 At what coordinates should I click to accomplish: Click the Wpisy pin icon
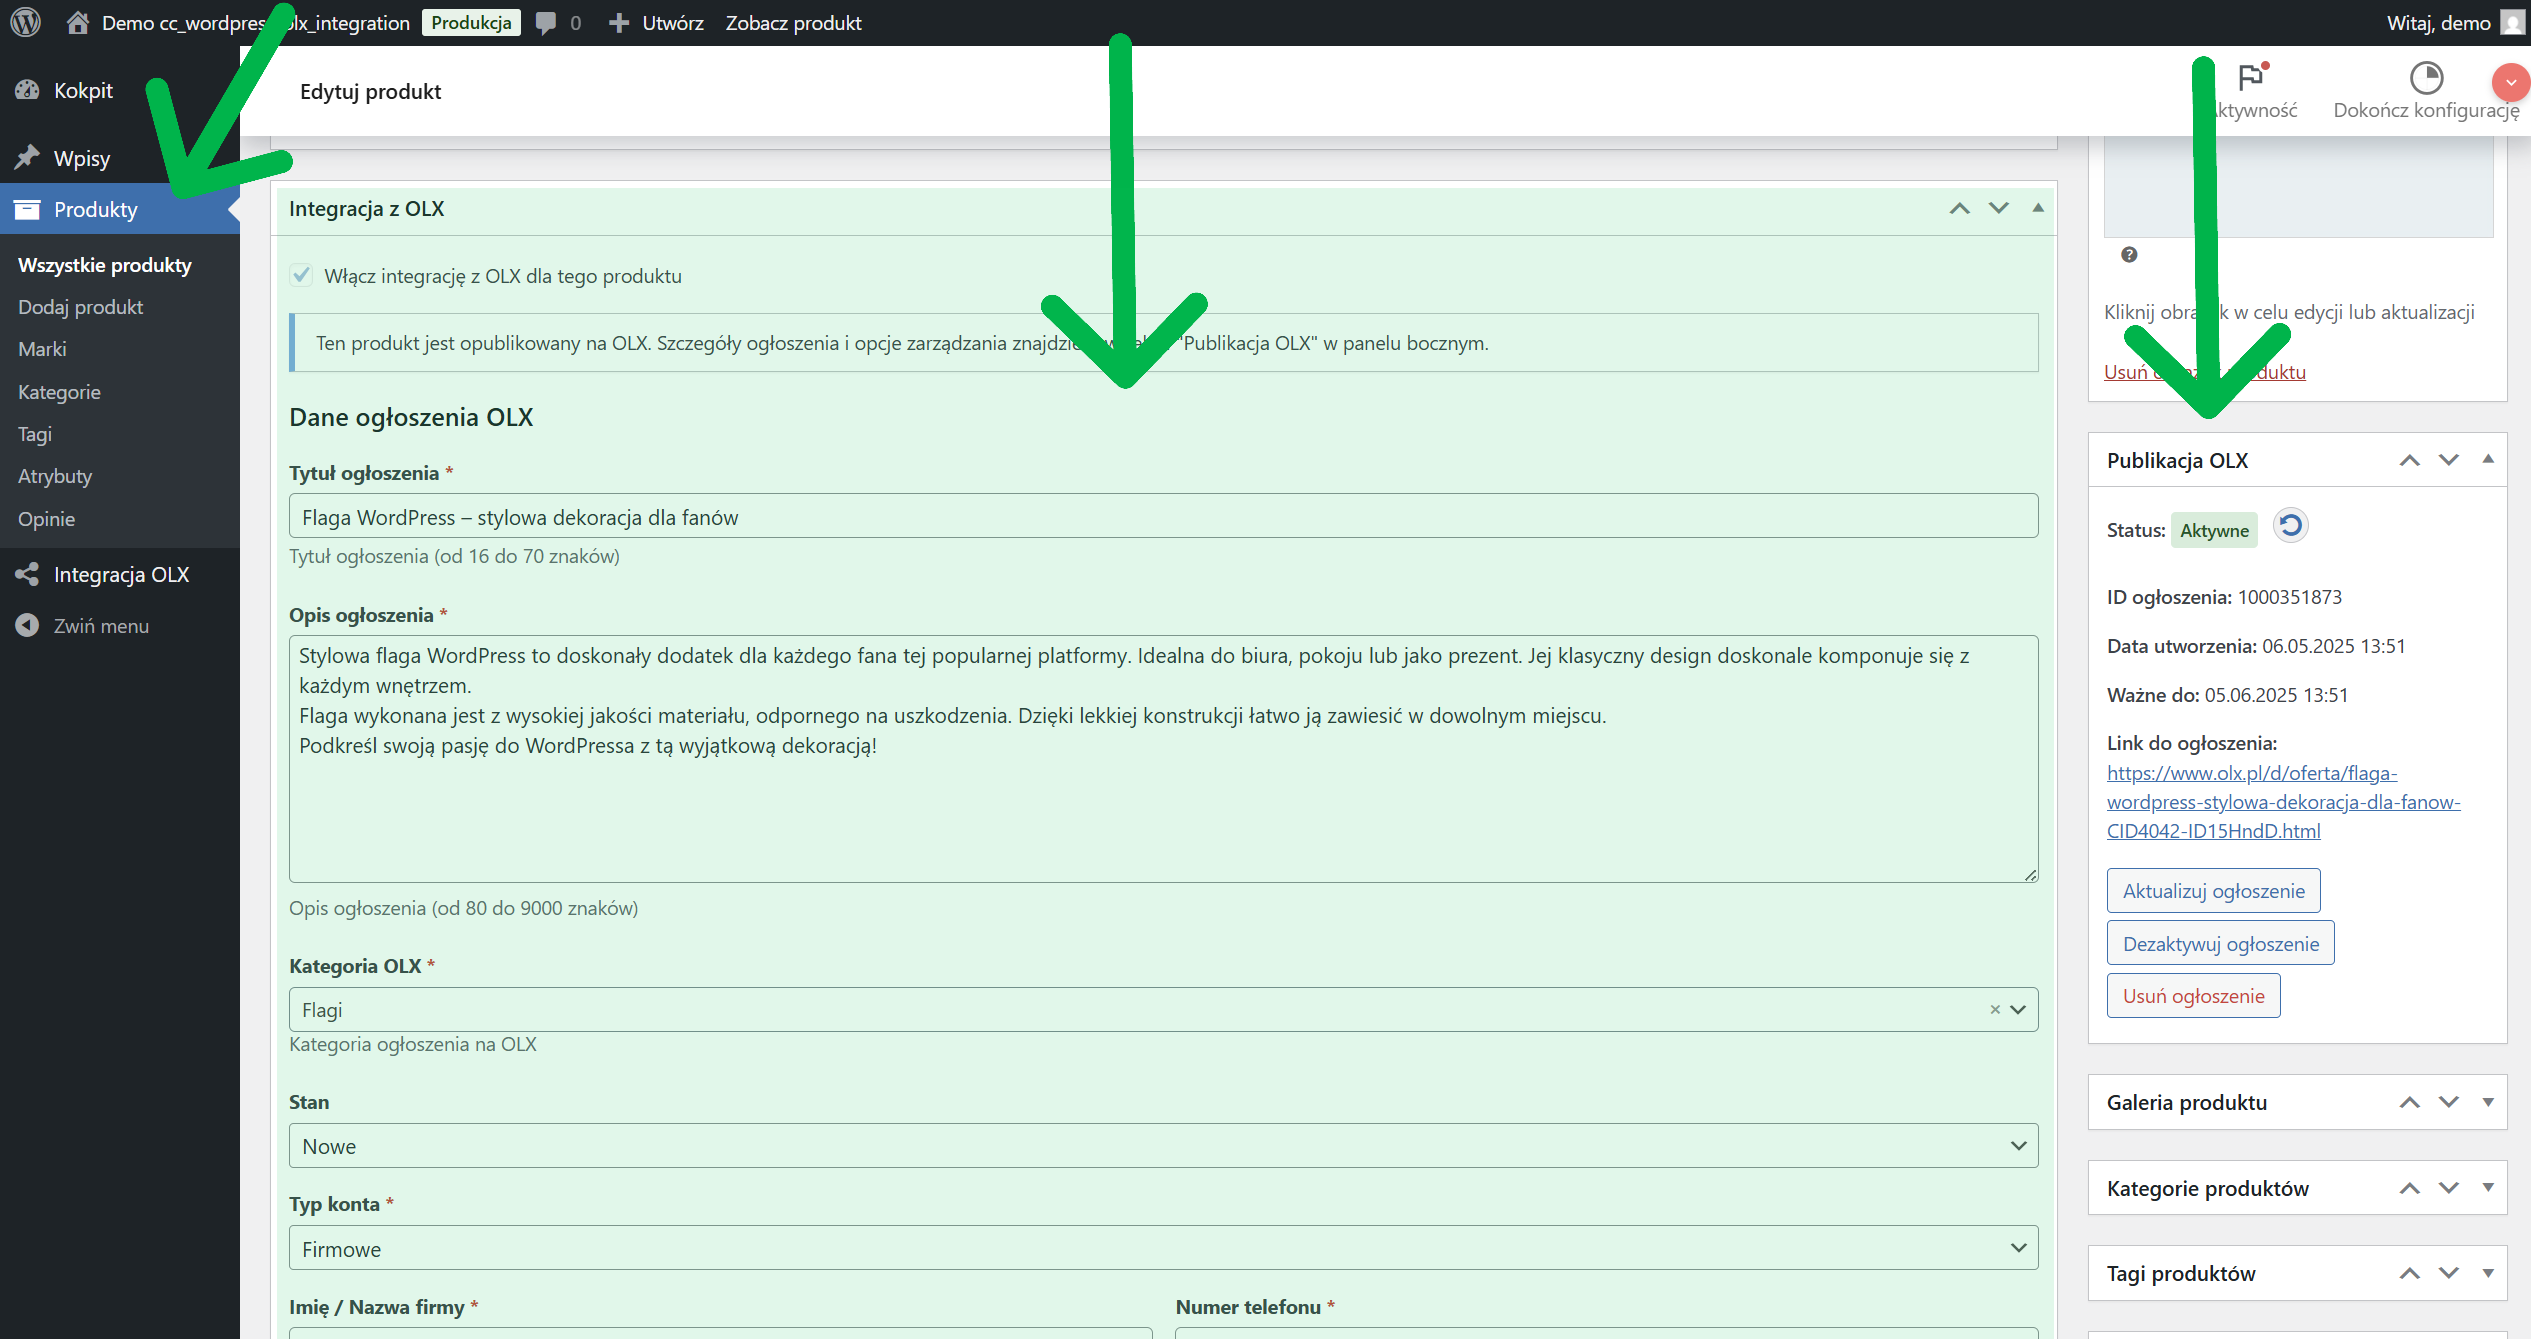pos(27,158)
